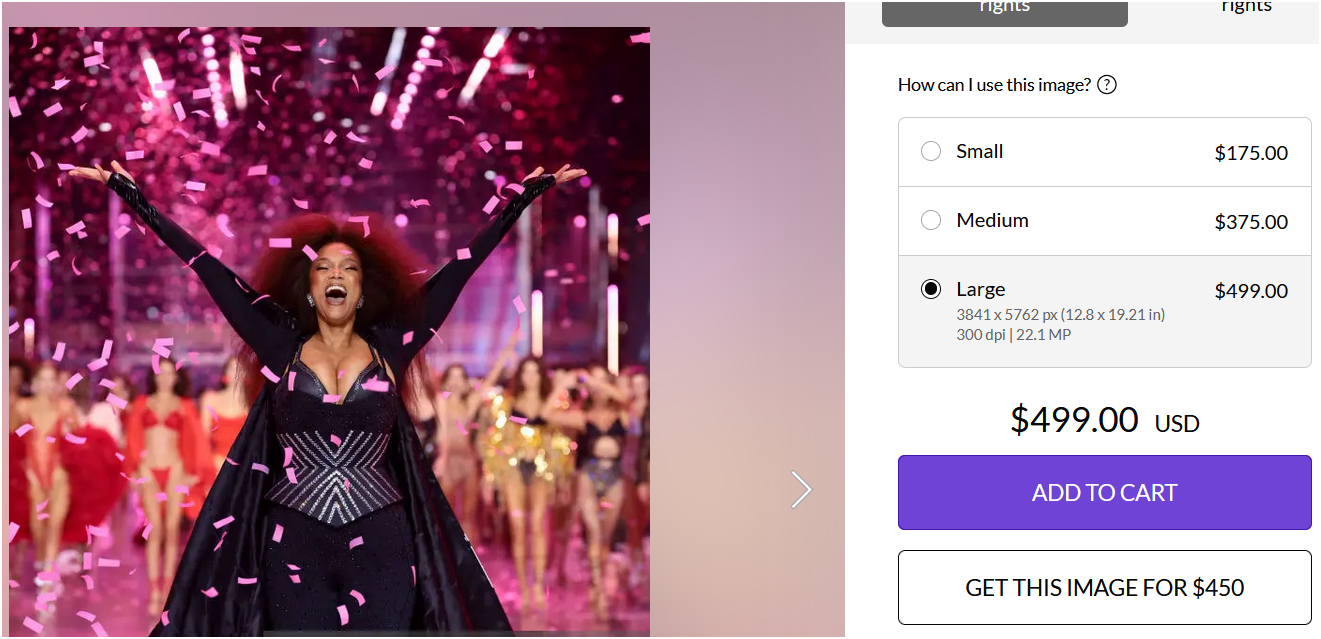Open the runway confetti photo preview
Image resolution: width=1321 pixels, height=639 pixels.
click(x=329, y=330)
